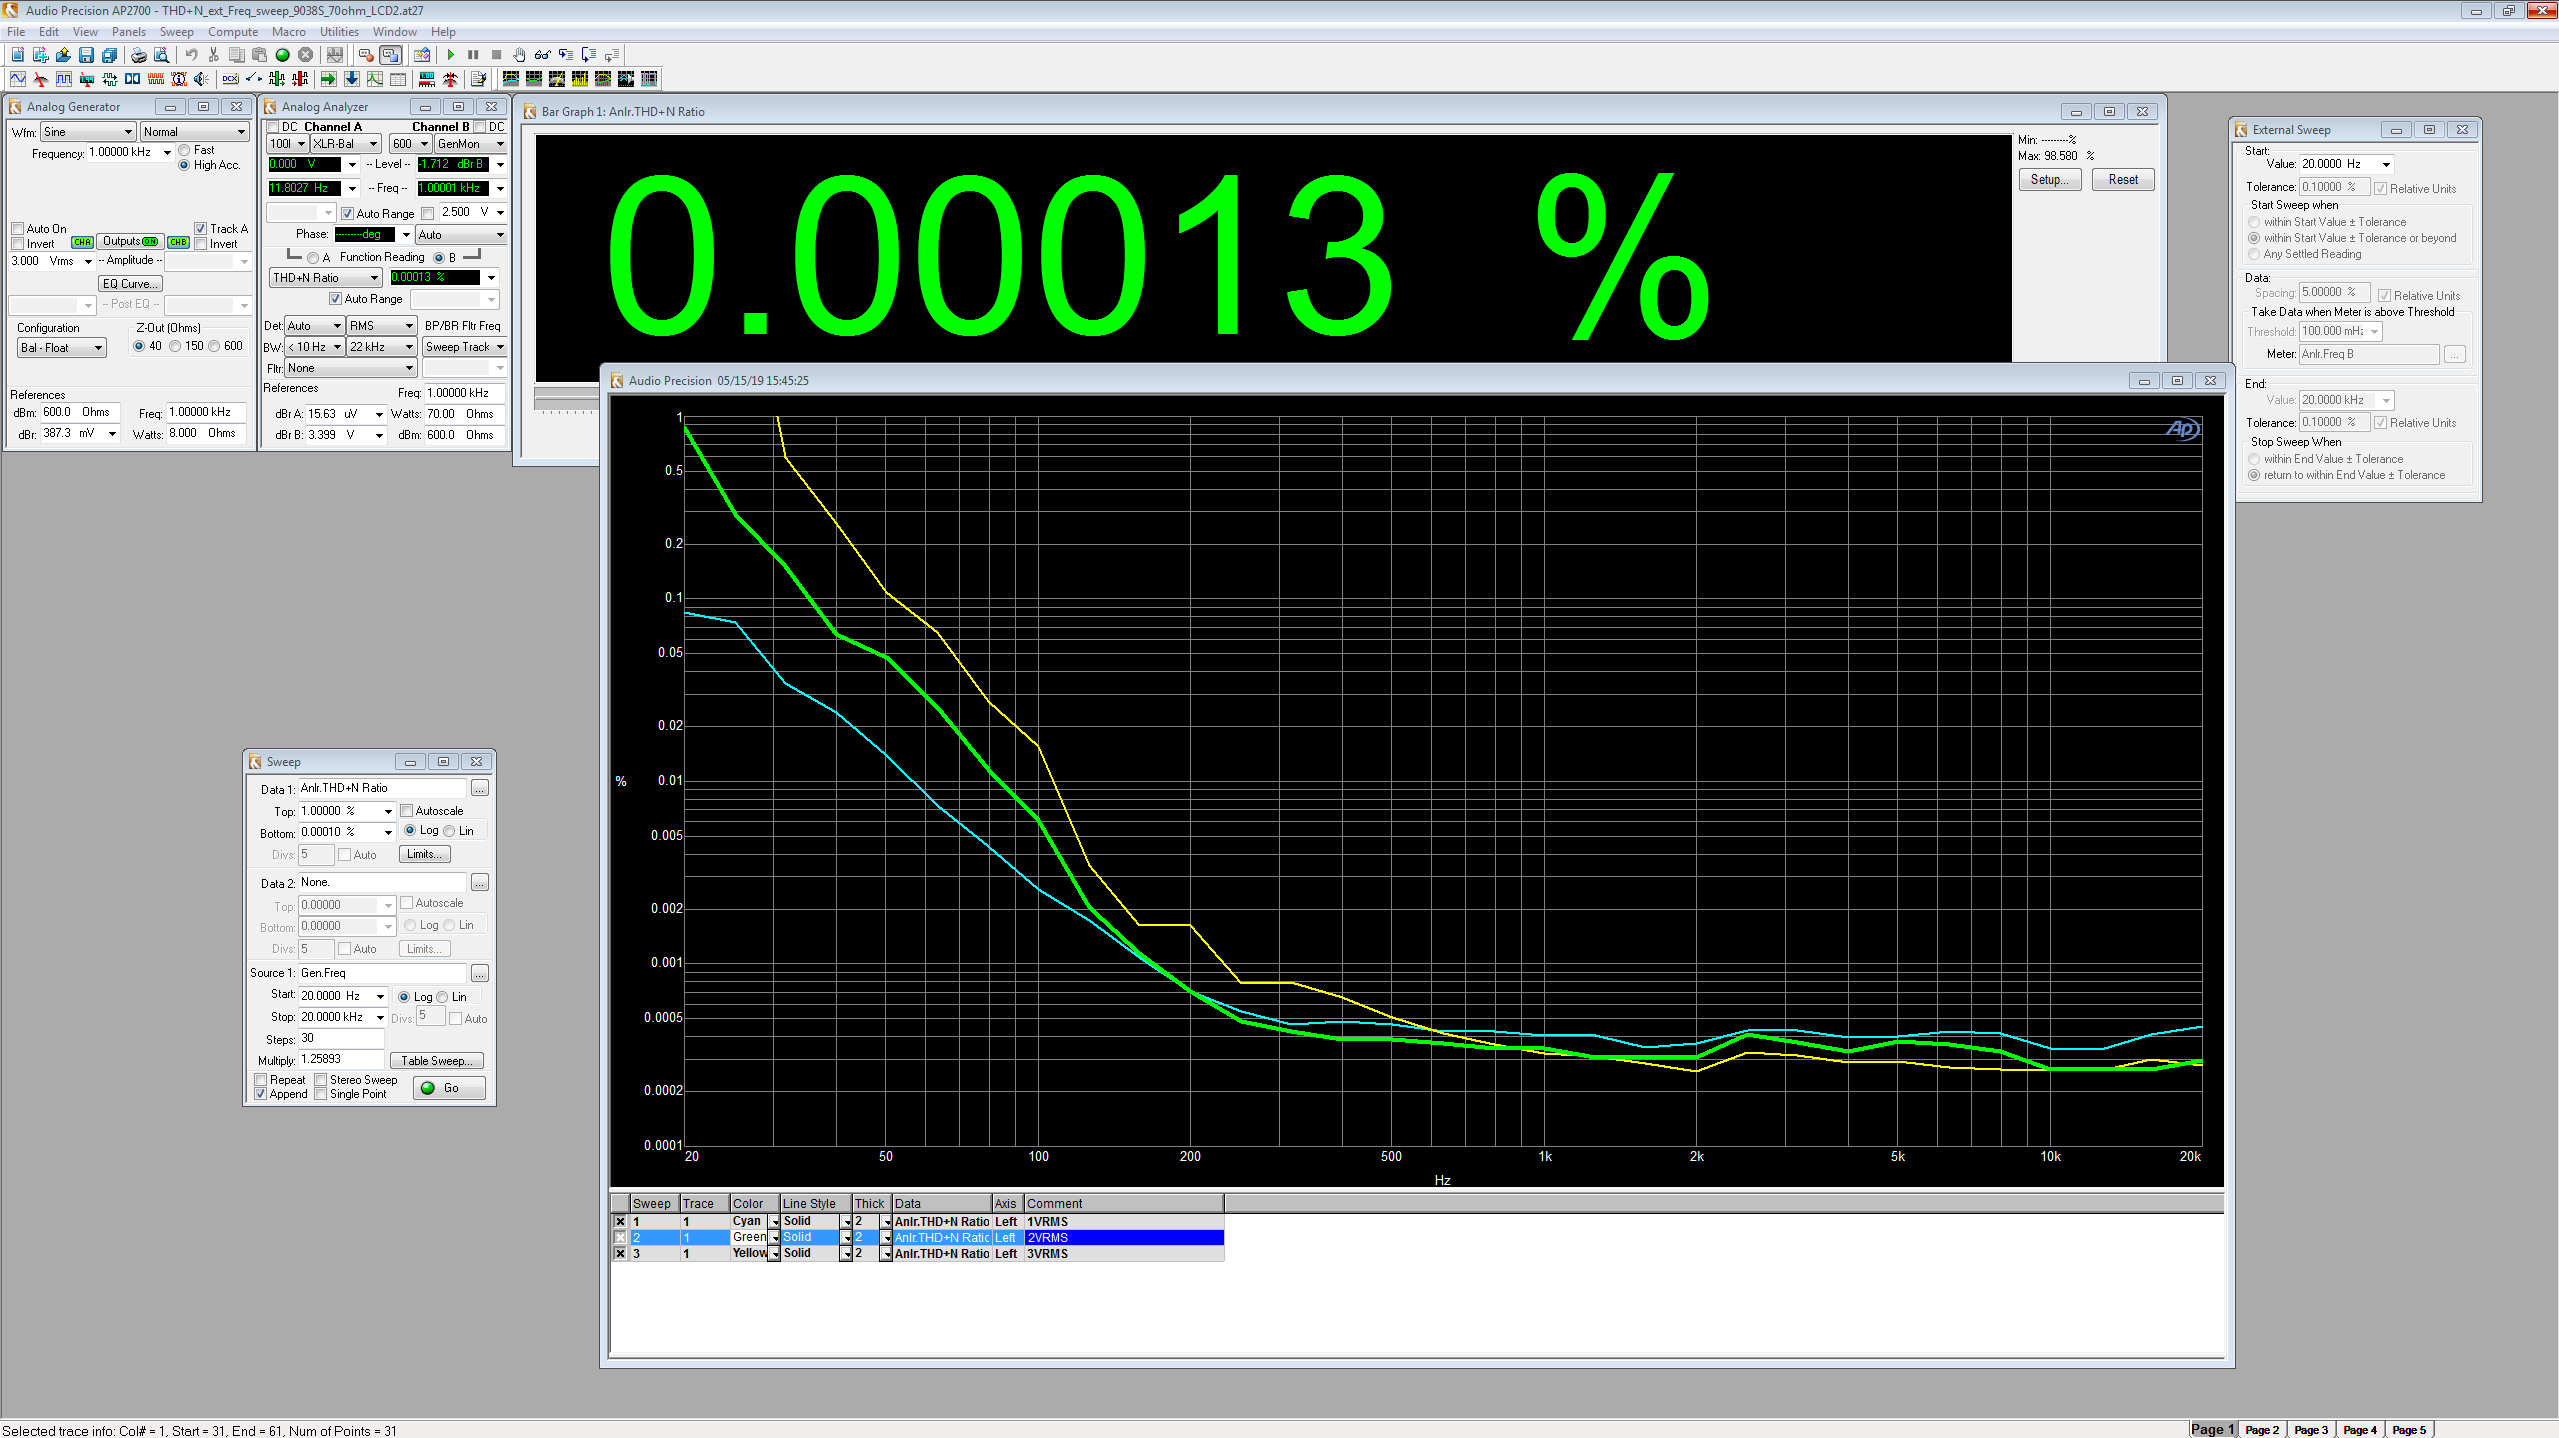Click the DCX panel toolbar icon
The image size is (2559, 1438).
pyautogui.click(x=230, y=79)
